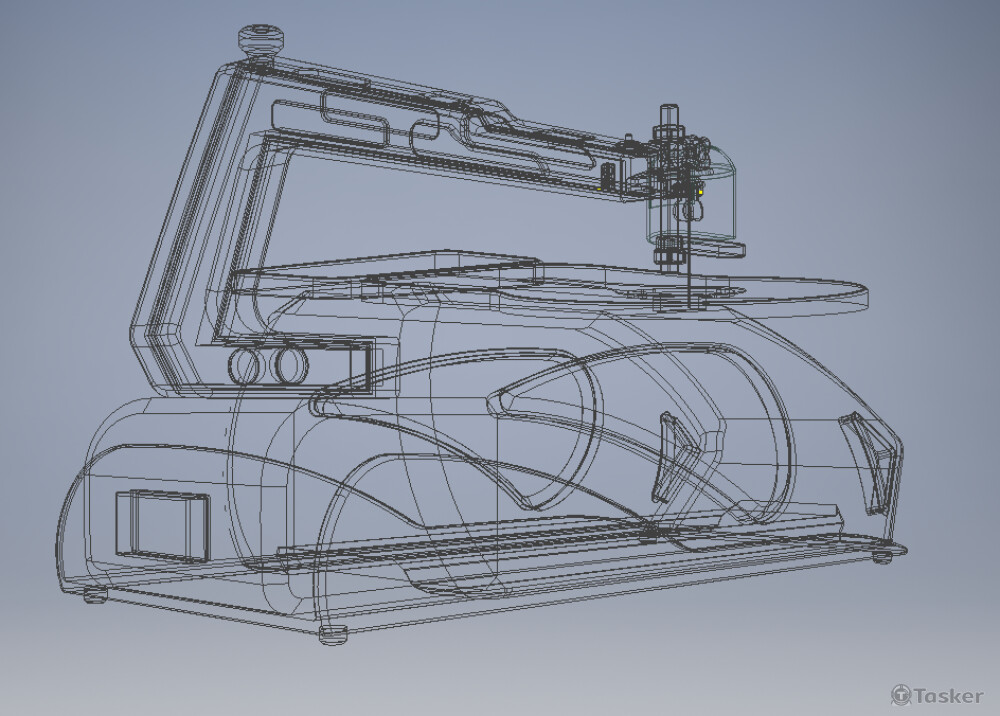Click the Tasker watermark text

pos(947,696)
